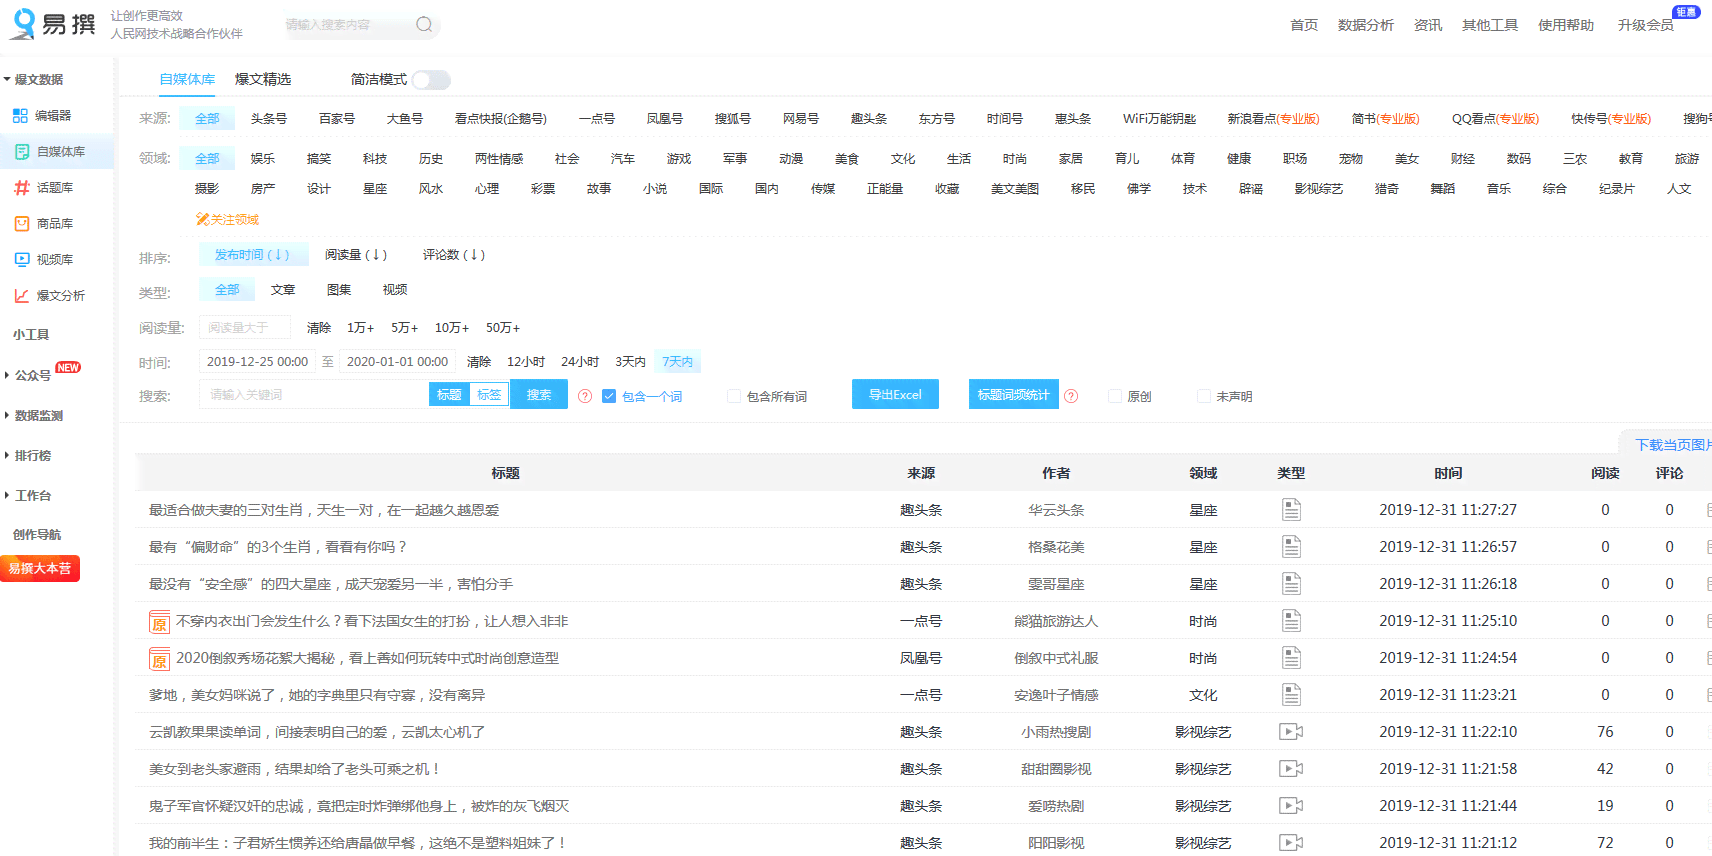Click video type icon for 甜甜圈影视 row
The width and height of the screenshot is (1712, 856).
1291,769
